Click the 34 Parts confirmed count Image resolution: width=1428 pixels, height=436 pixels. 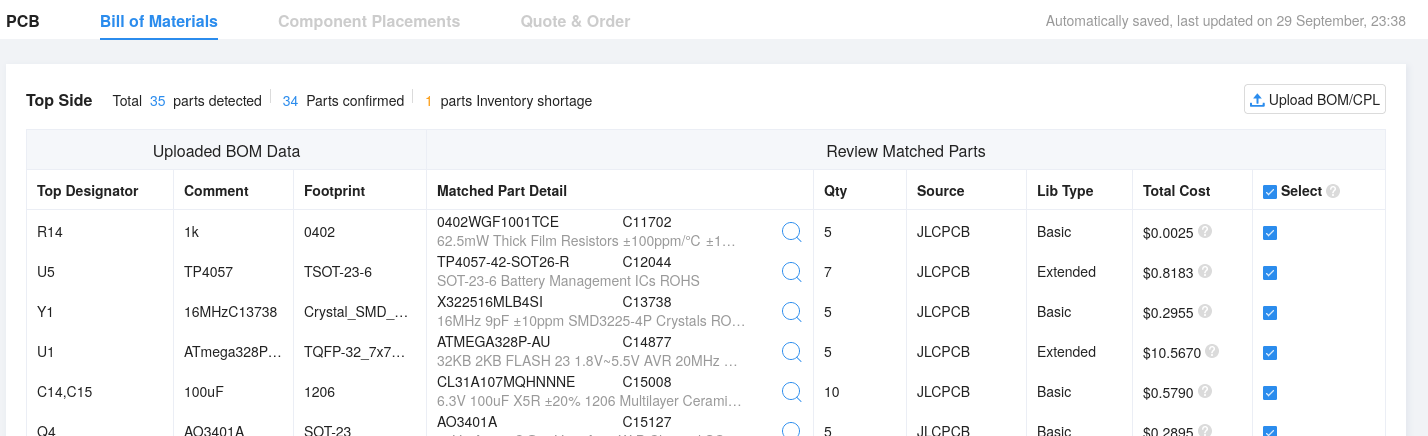pyautogui.click(x=290, y=101)
